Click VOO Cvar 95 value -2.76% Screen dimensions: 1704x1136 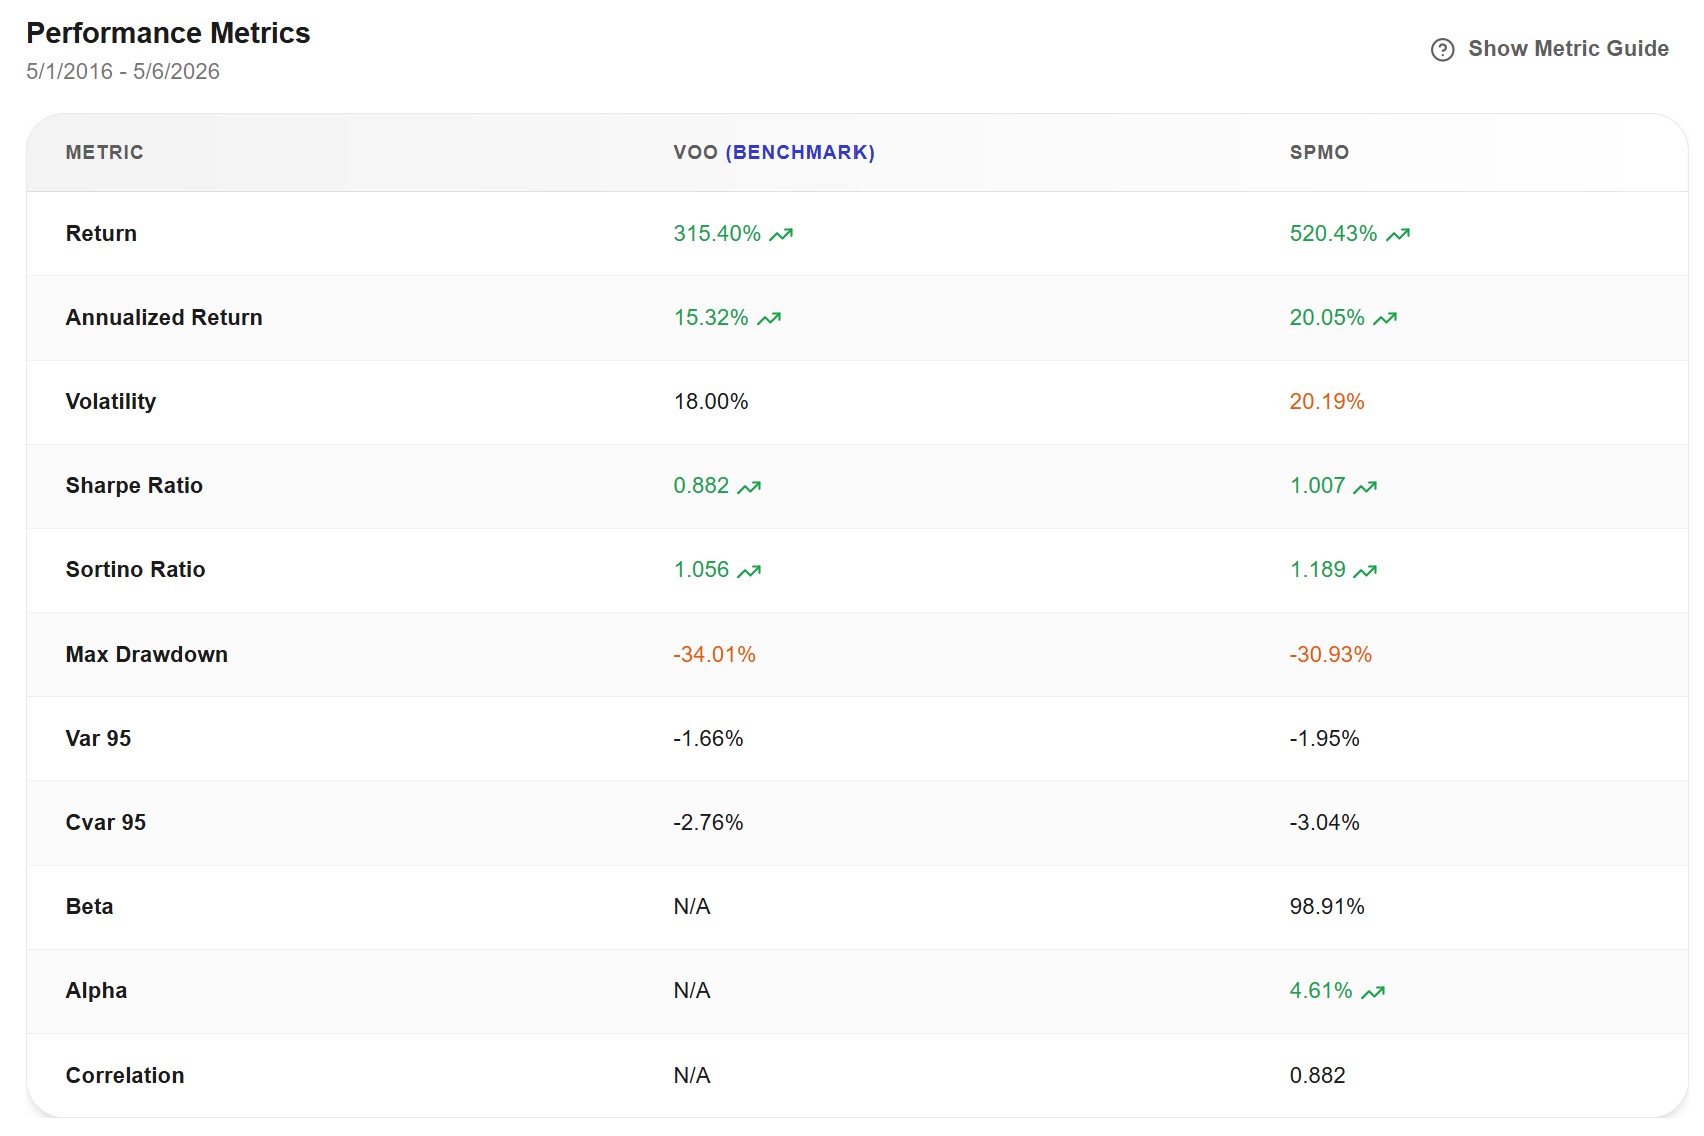[708, 822]
